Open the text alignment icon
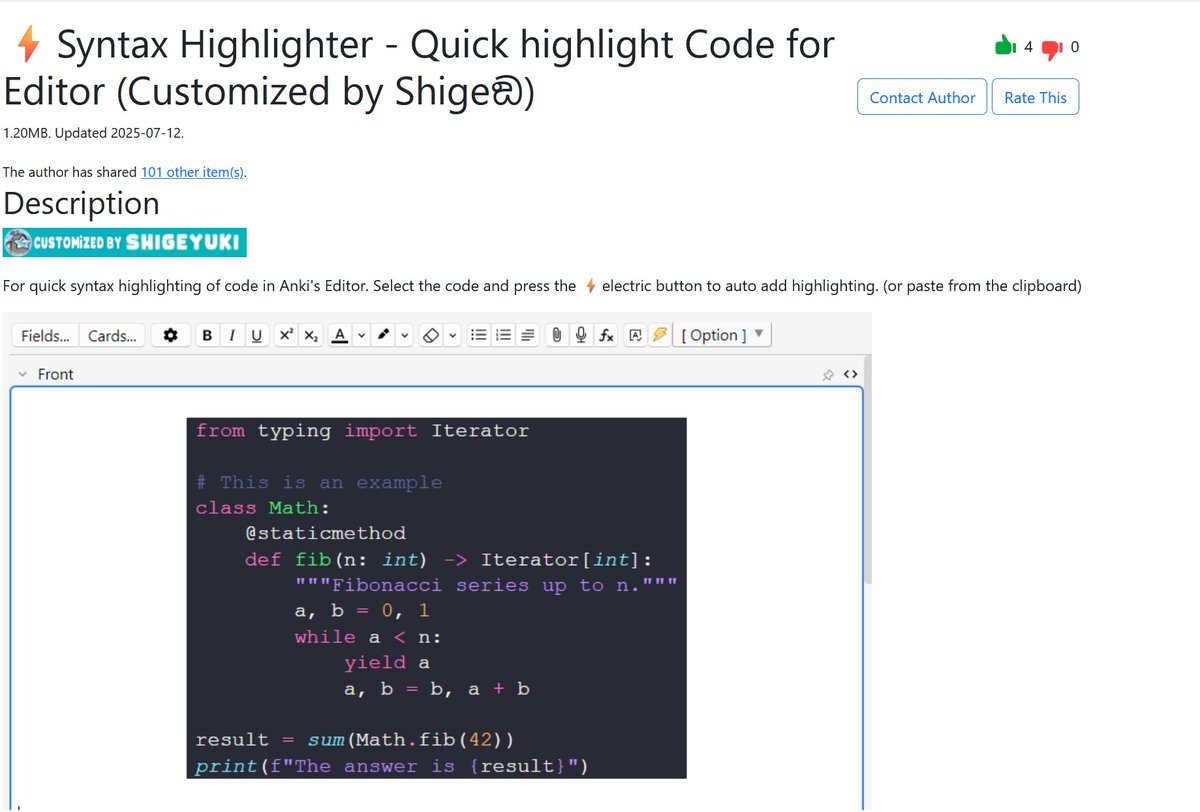Screen dimensions: 1200x812 click(528, 335)
